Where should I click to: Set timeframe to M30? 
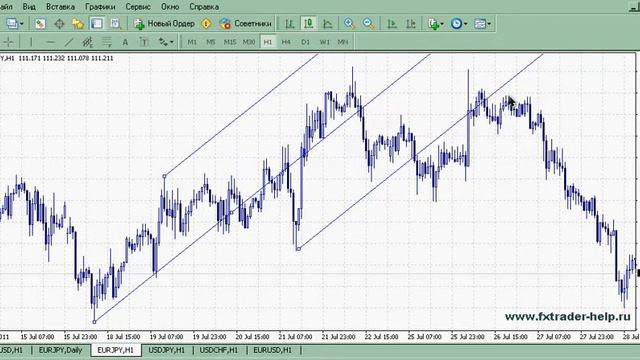tap(249, 42)
